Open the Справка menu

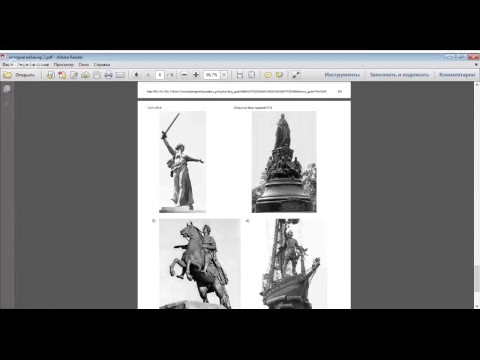[102, 65]
